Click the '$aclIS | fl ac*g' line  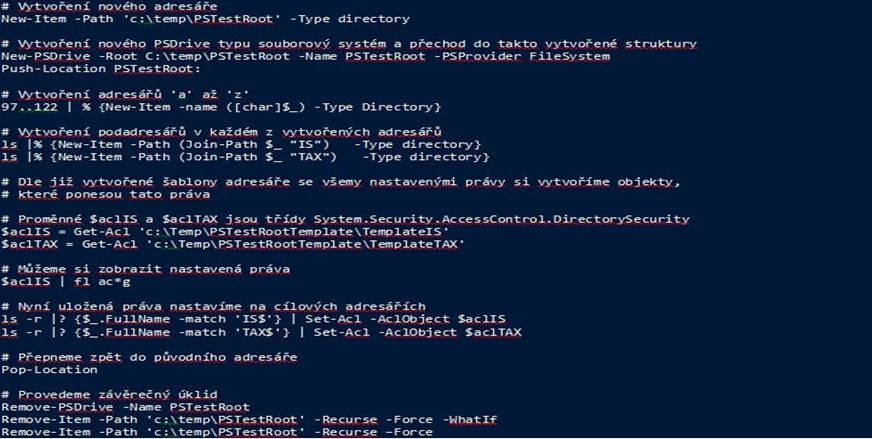(66, 282)
